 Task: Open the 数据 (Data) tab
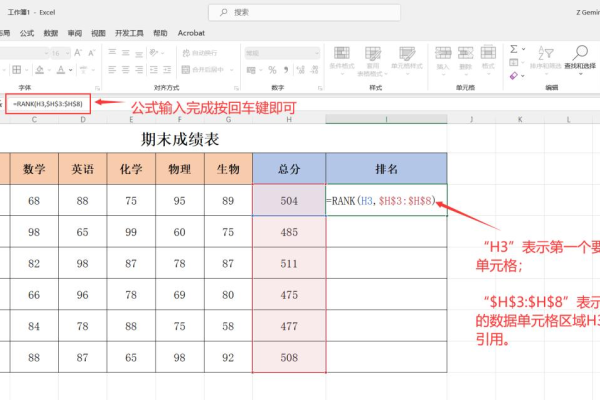(51, 33)
